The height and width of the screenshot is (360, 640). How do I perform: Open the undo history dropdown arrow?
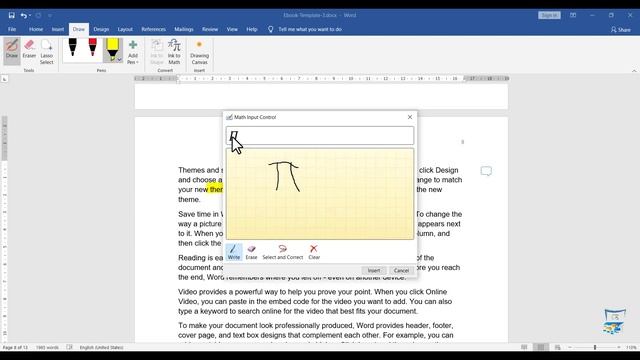coord(30,16)
